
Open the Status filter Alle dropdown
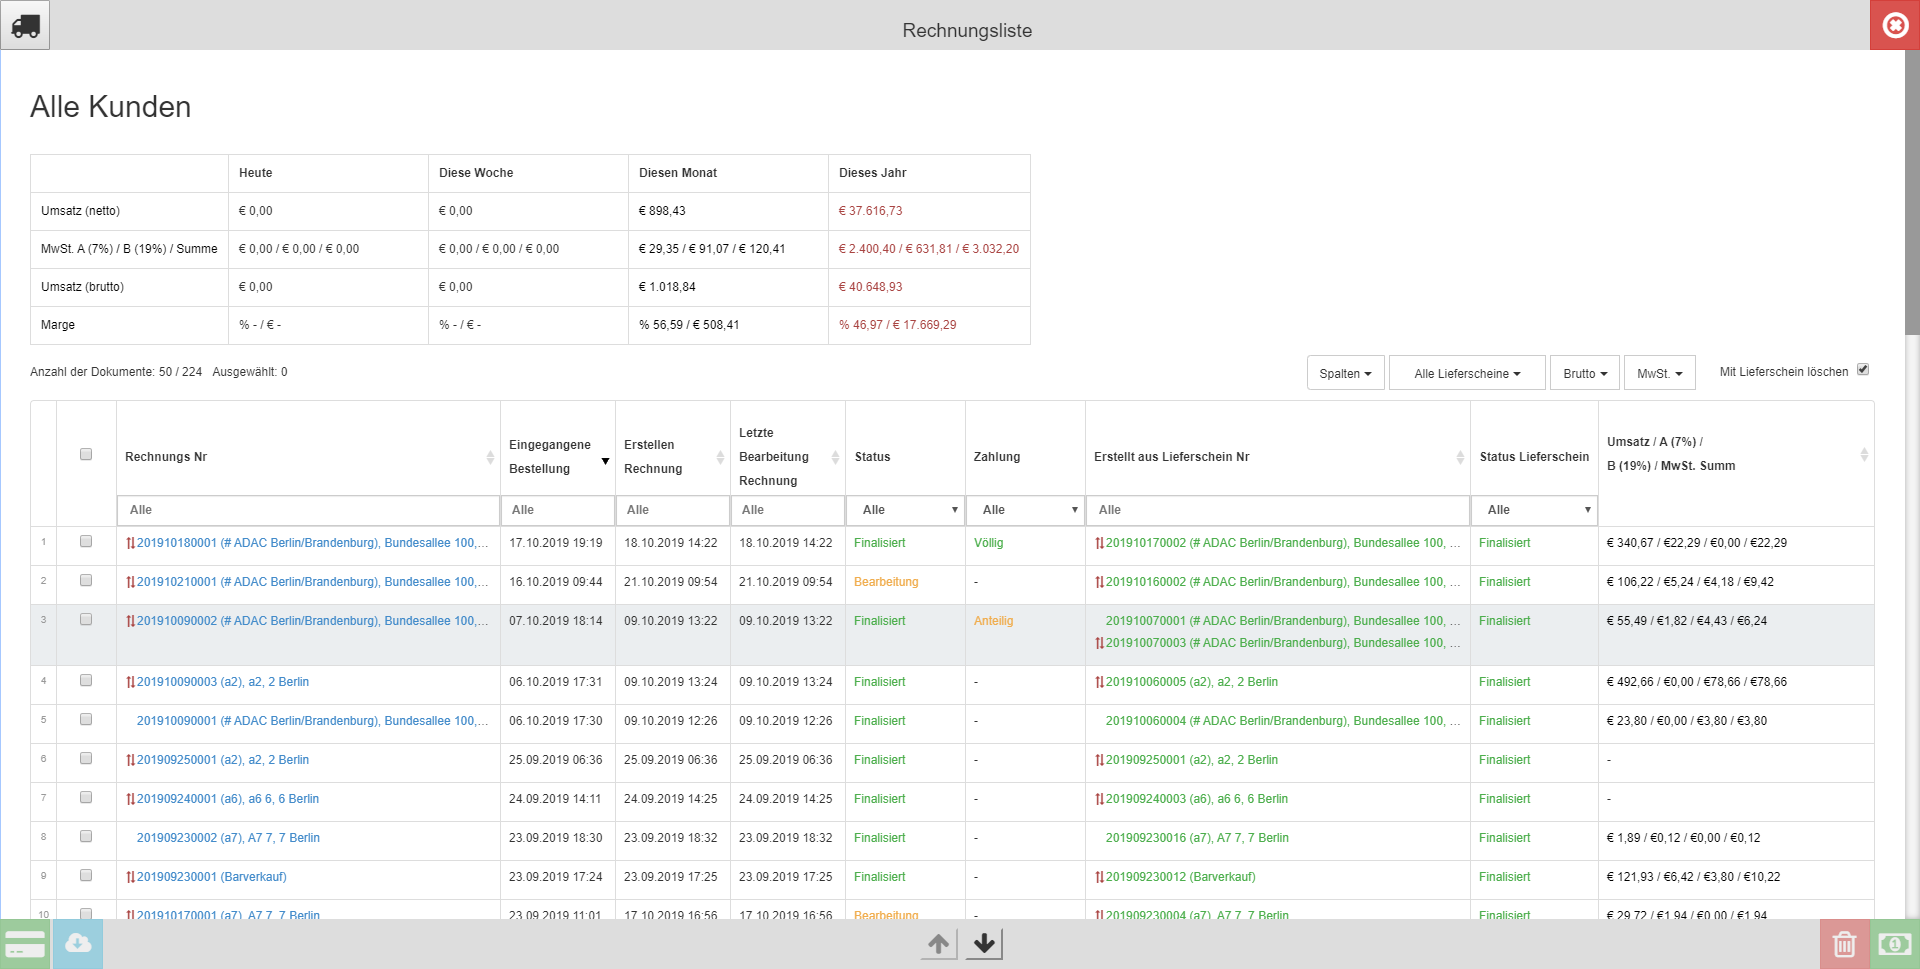pos(905,510)
